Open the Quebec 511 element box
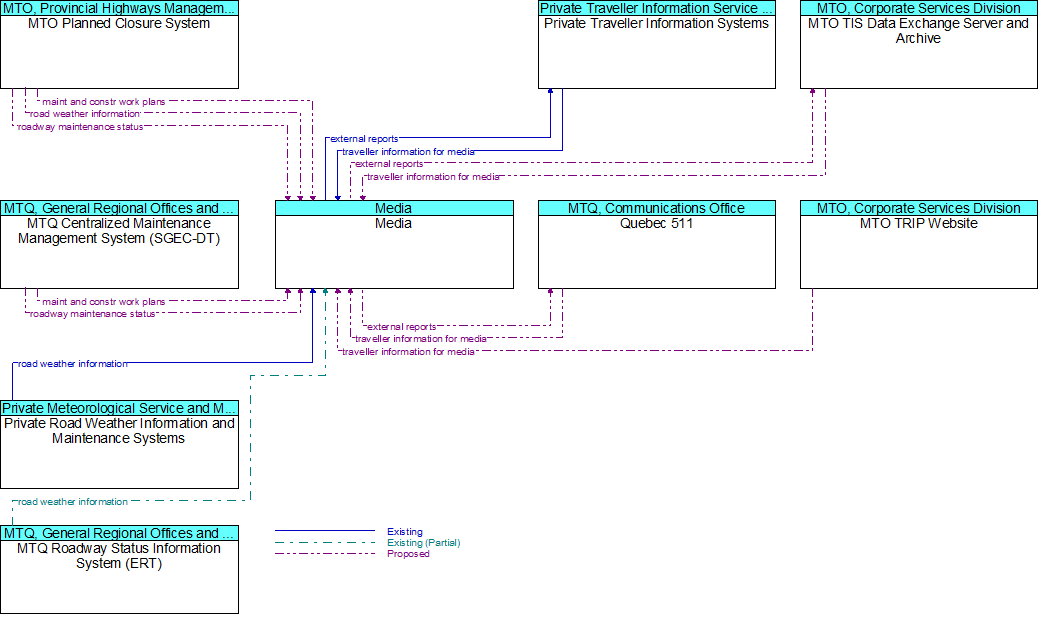The height and width of the screenshot is (625, 1047). point(656,252)
